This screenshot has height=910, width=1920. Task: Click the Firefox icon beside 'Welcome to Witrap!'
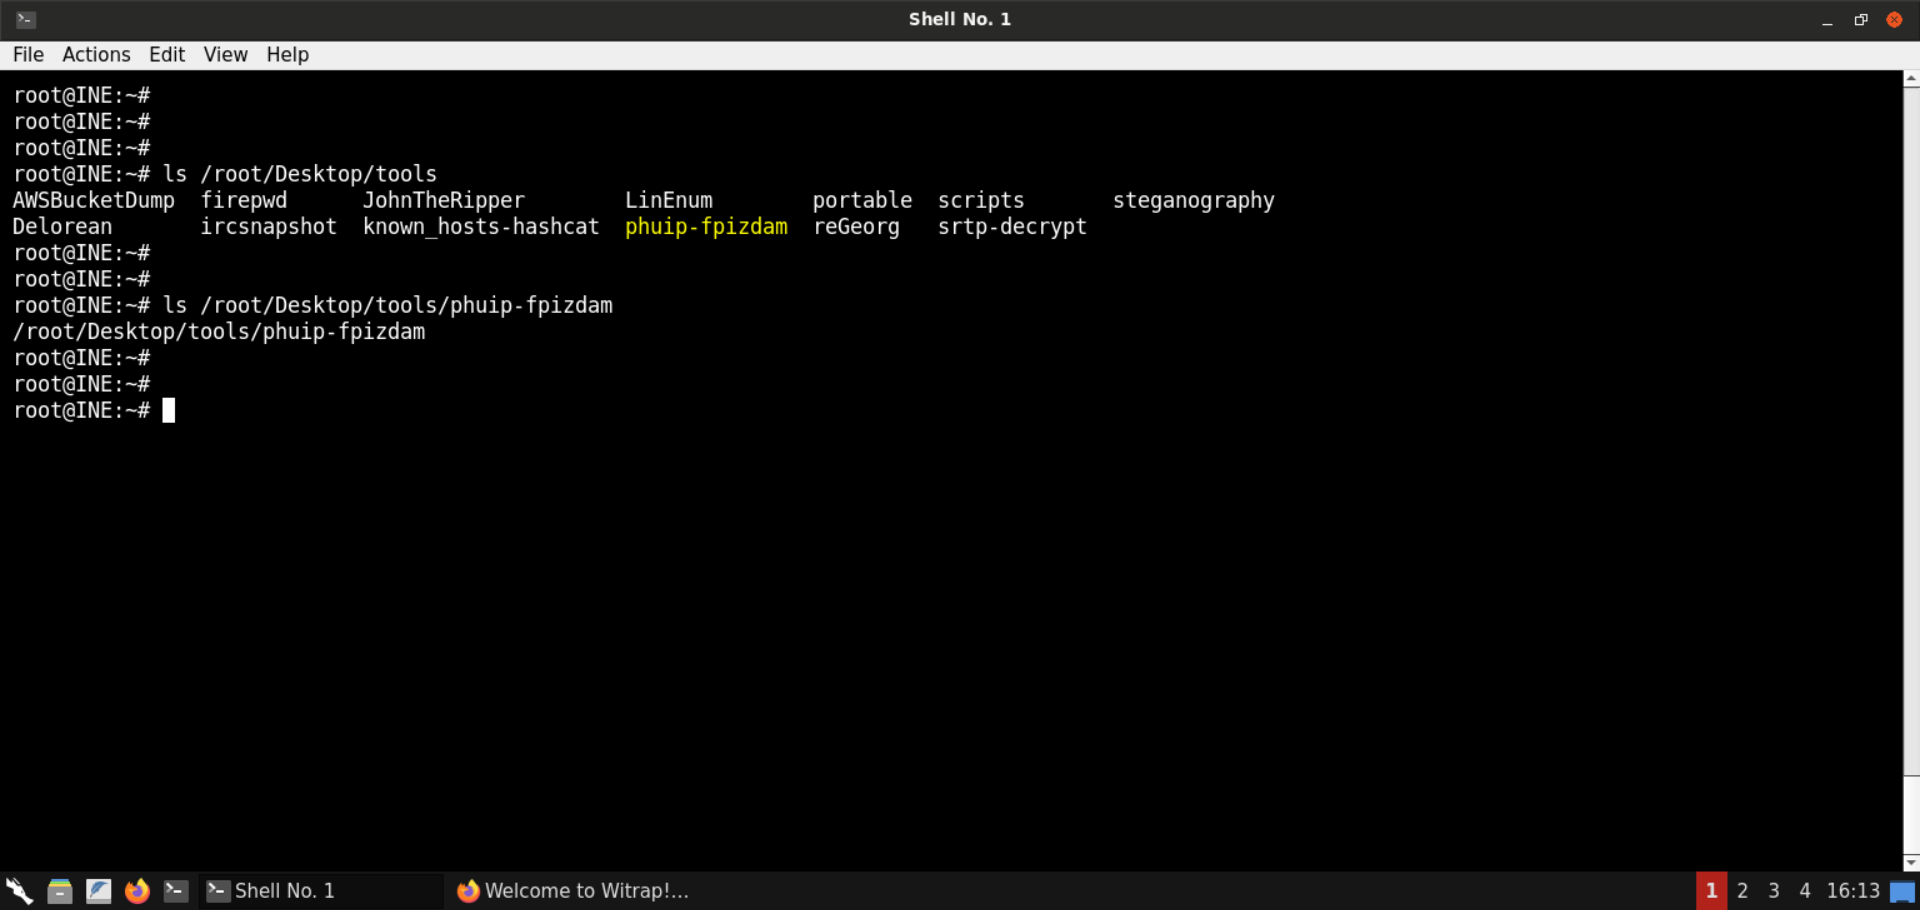point(468,890)
